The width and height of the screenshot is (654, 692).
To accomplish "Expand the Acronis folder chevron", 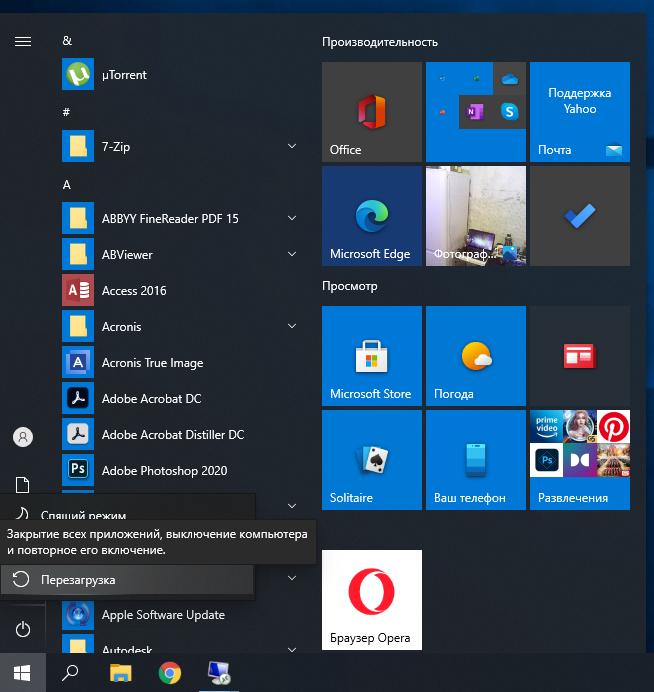I will [x=292, y=327].
